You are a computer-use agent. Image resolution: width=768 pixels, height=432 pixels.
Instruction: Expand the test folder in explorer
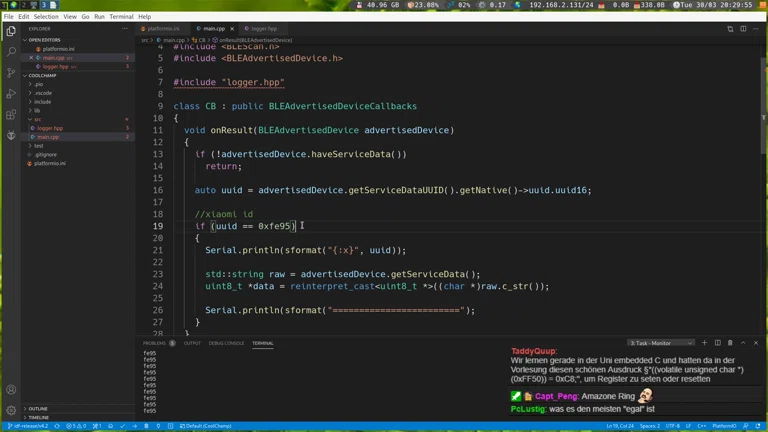click(x=39, y=146)
